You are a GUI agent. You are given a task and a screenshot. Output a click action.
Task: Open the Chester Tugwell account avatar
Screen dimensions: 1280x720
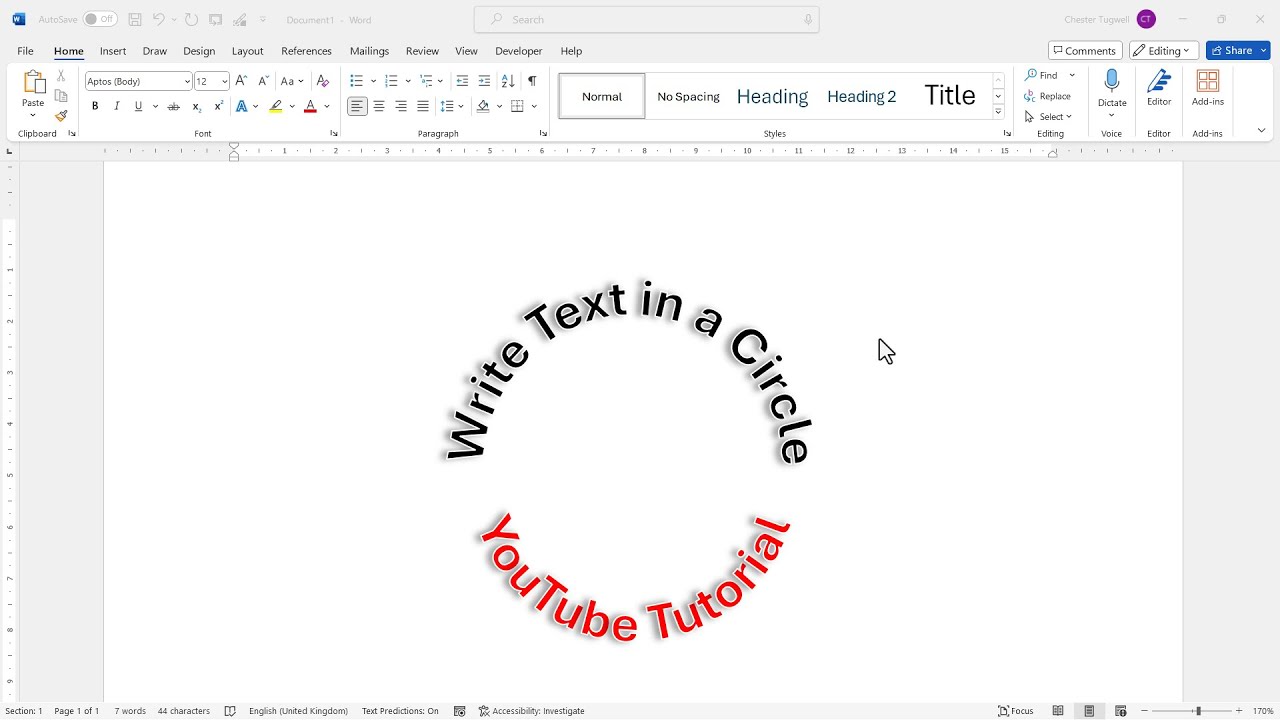coord(1146,19)
